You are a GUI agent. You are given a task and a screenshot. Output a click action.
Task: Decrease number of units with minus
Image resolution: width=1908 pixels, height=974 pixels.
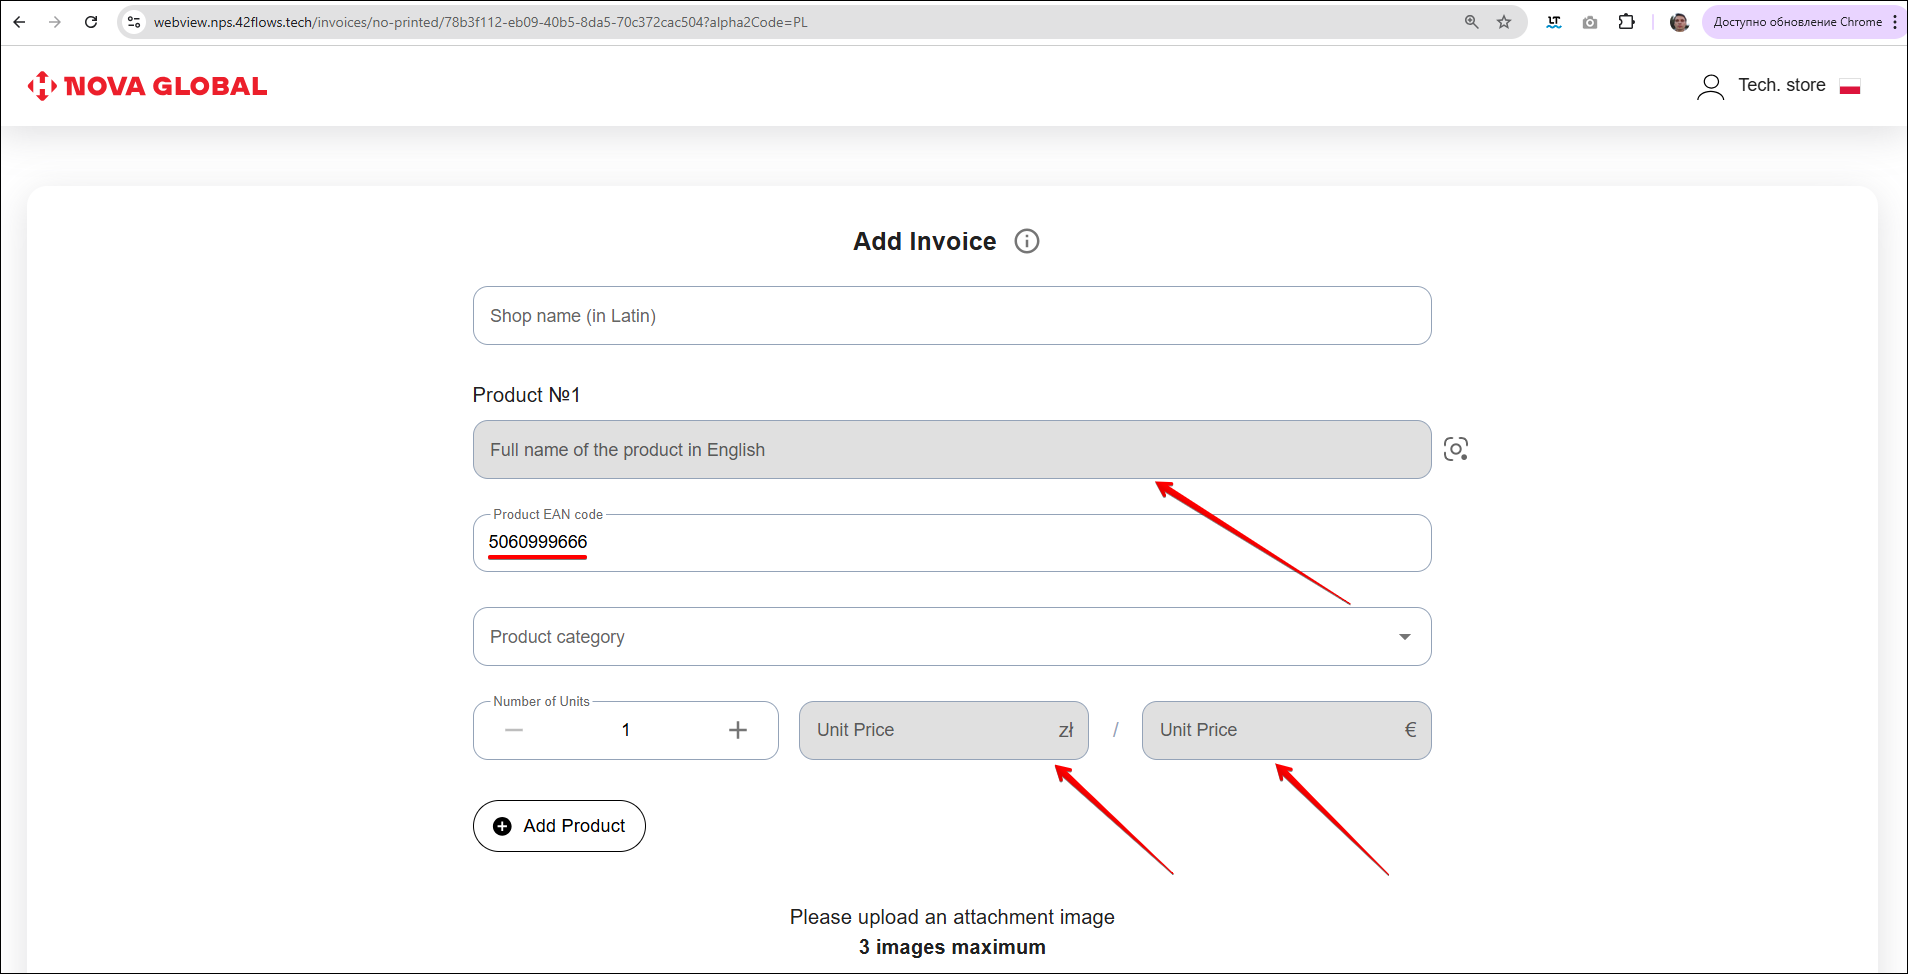click(x=514, y=730)
